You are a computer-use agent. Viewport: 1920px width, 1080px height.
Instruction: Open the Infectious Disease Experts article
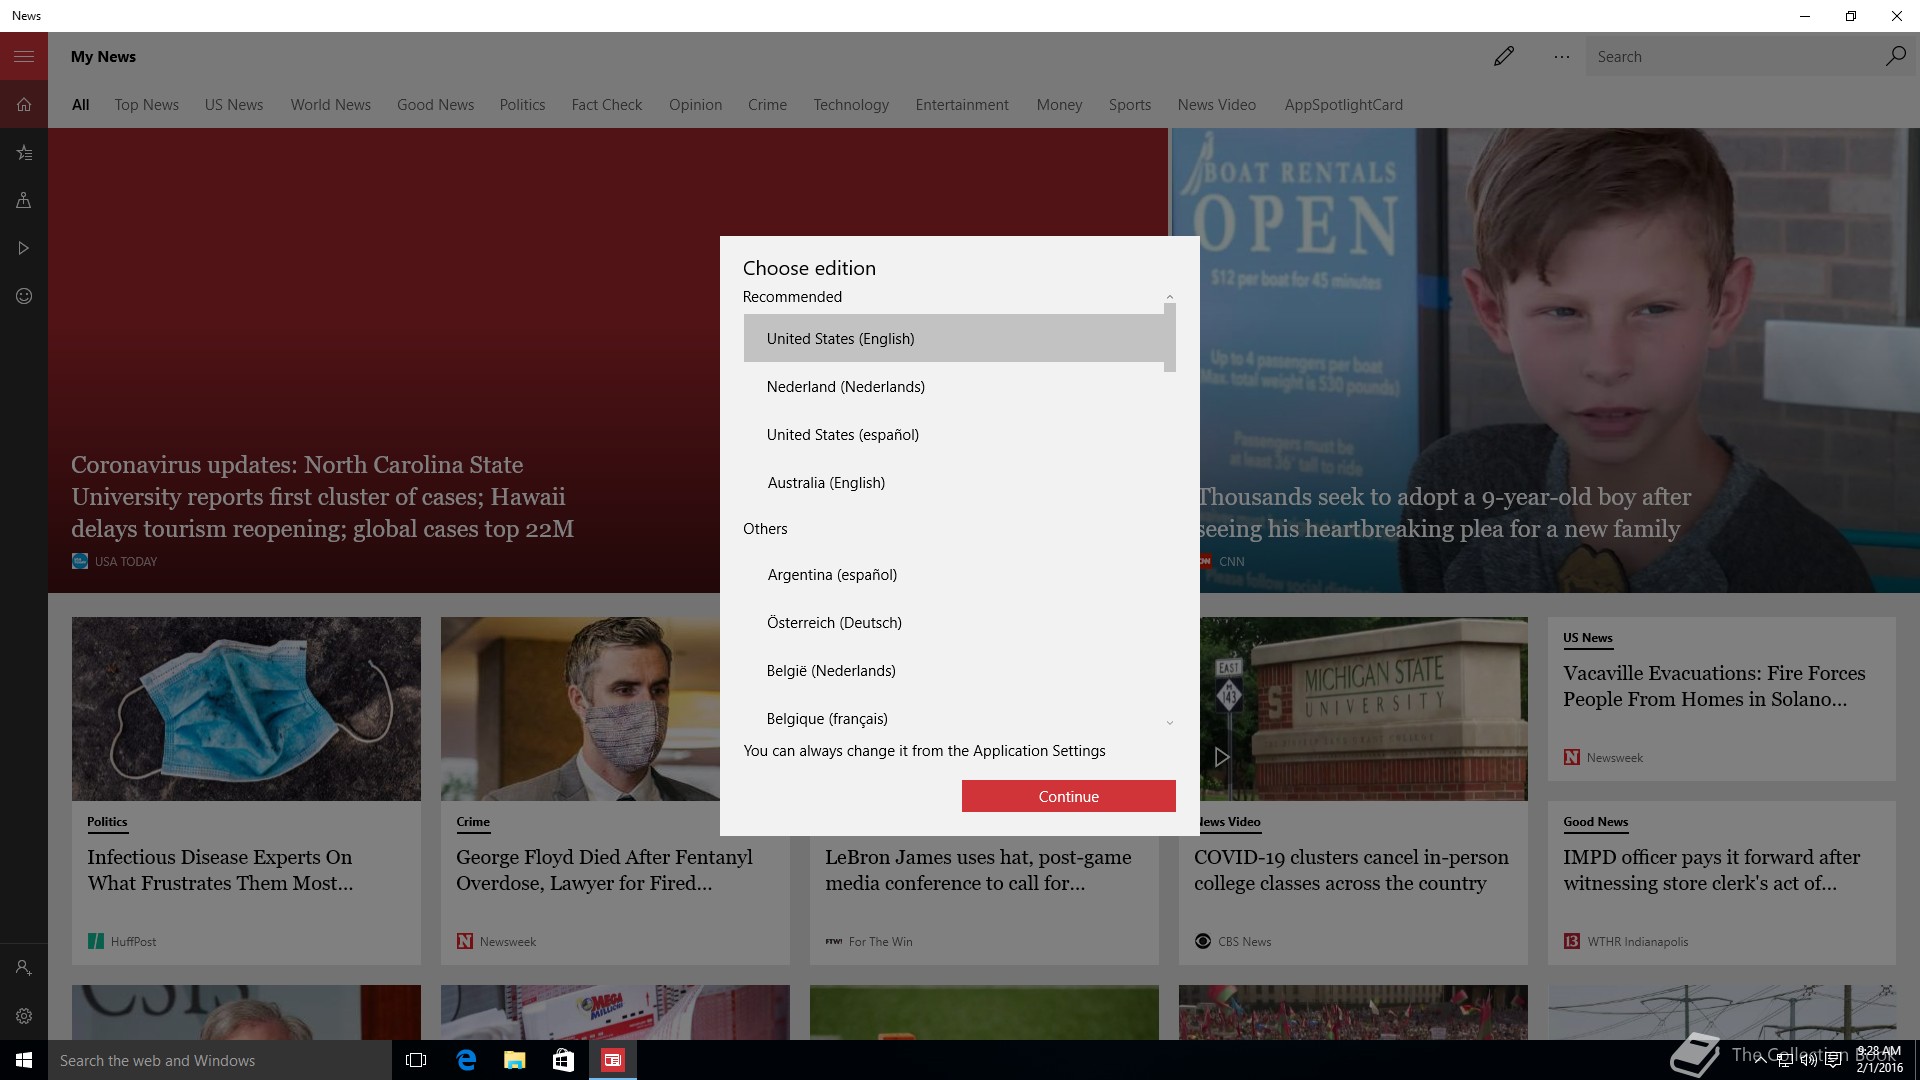(x=220, y=870)
